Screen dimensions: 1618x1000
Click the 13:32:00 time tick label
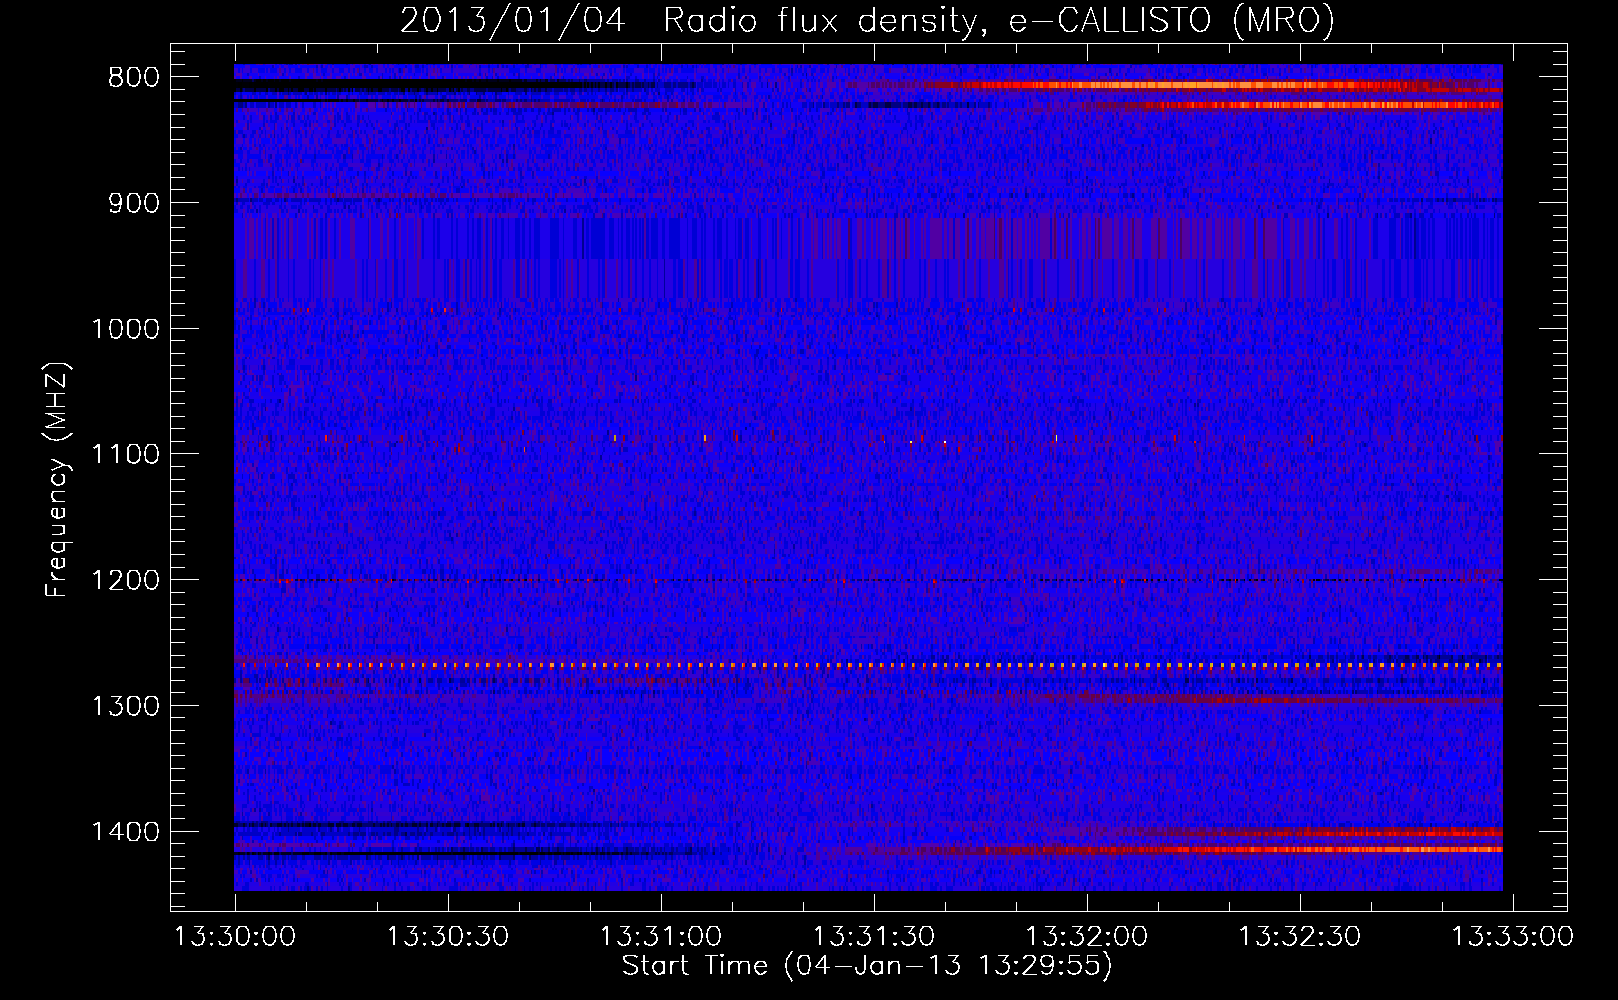tap(1087, 937)
